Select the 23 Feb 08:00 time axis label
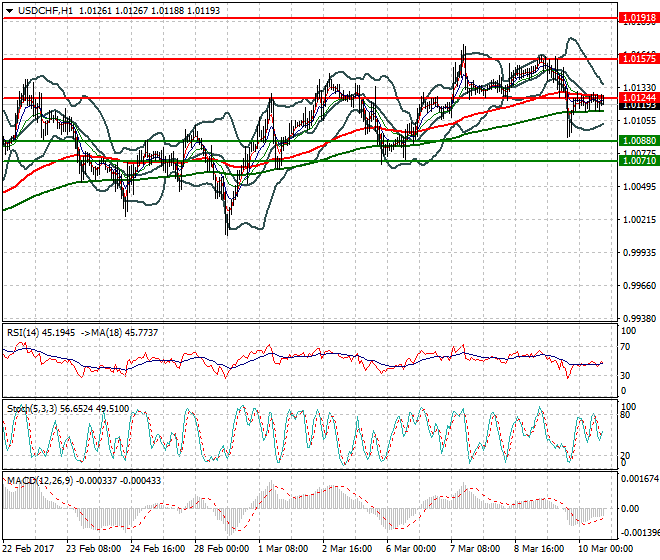 pyautogui.click(x=93, y=549)
